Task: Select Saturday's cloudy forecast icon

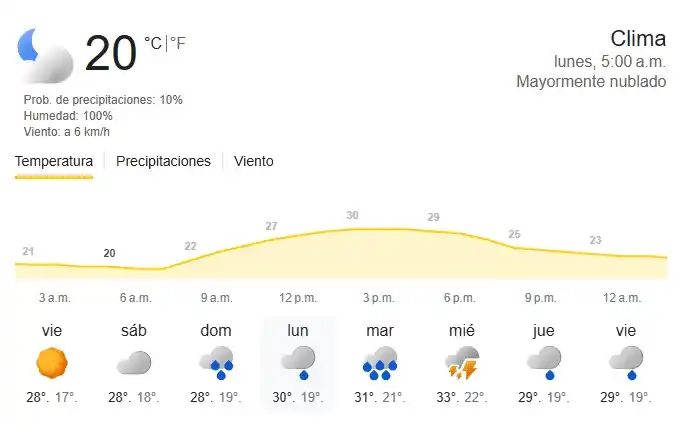Action: (134, 362)
